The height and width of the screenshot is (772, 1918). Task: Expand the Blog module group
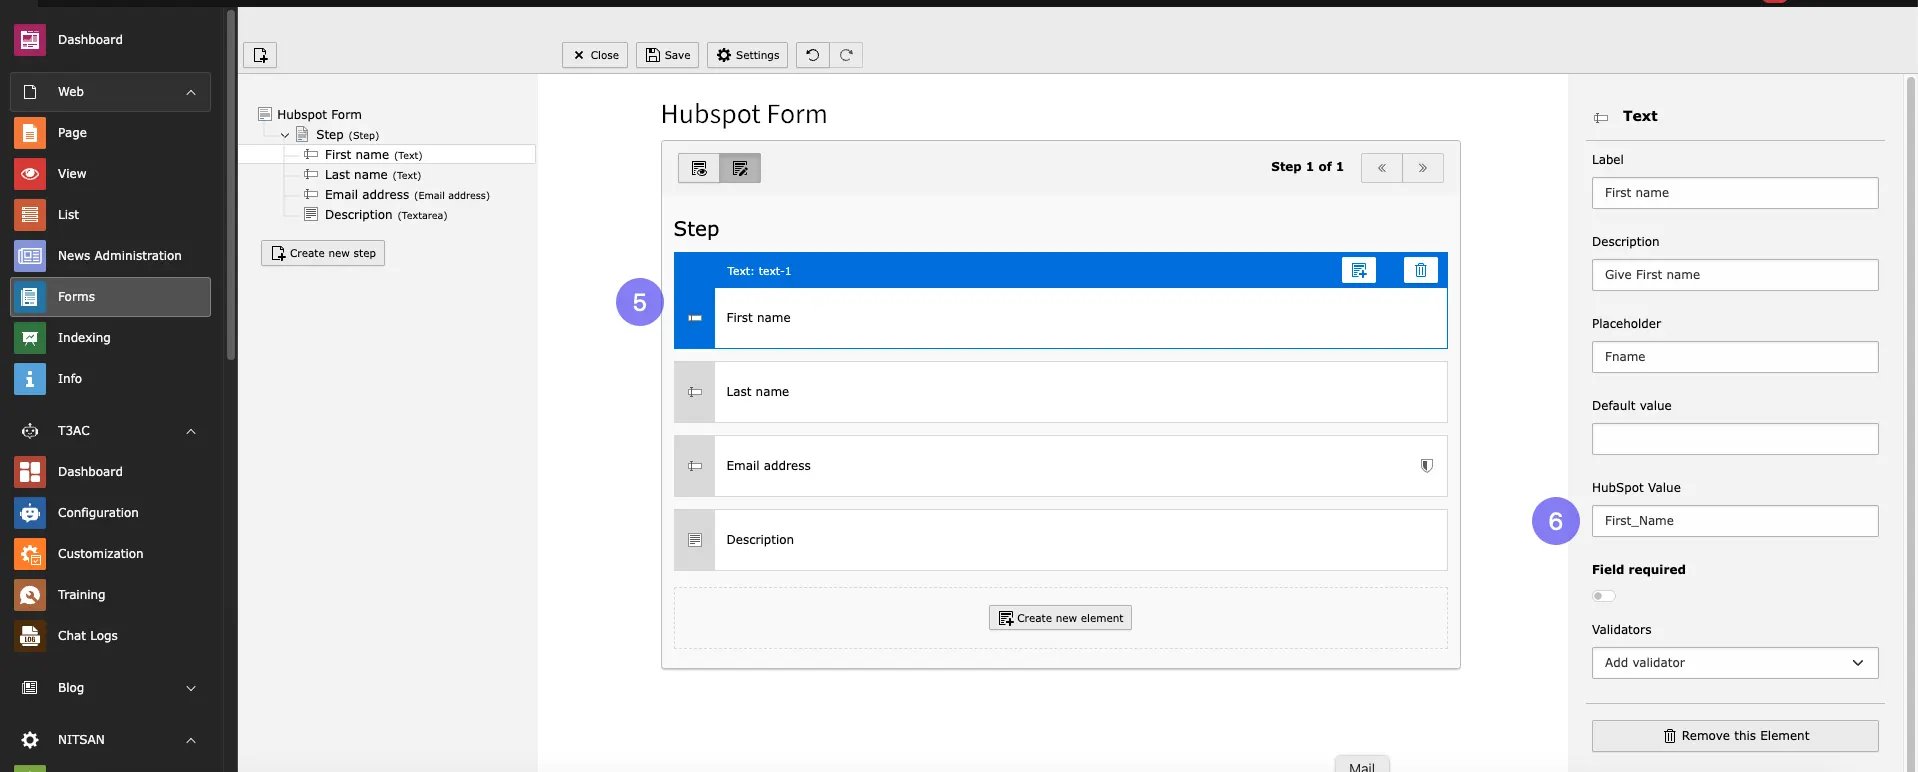click(191, 688)
